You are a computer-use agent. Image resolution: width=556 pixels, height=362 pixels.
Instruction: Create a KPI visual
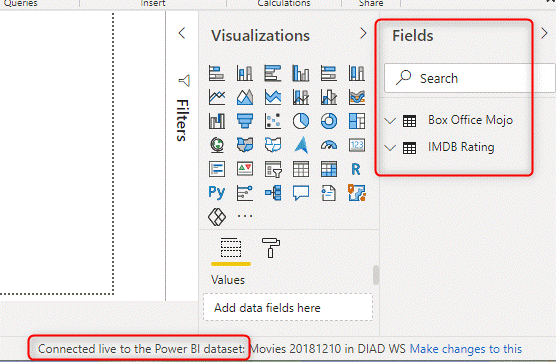point(245,169)
